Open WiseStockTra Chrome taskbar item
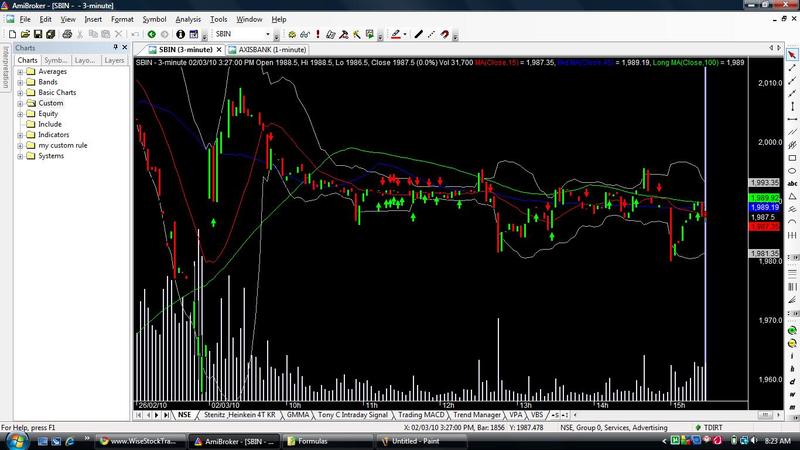The image size is (800, 450). [140, 441]
